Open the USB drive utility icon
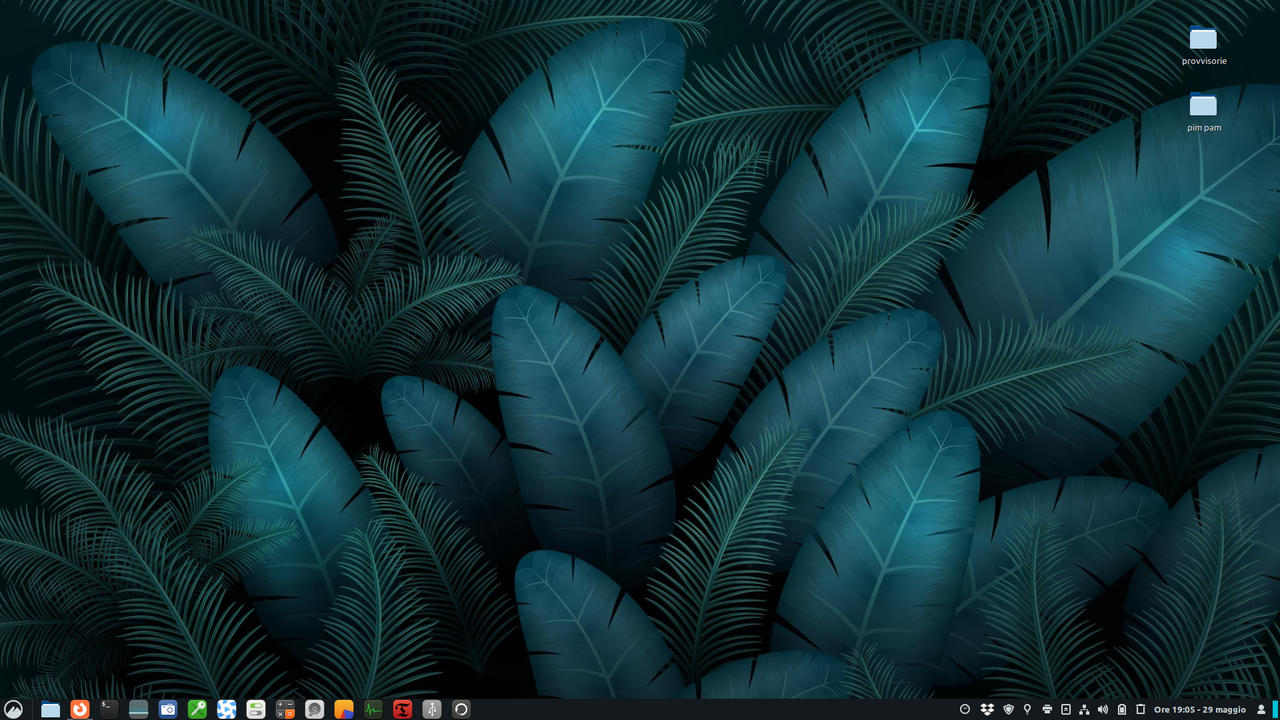1280x720 pixels. click(x=431, y=709)
